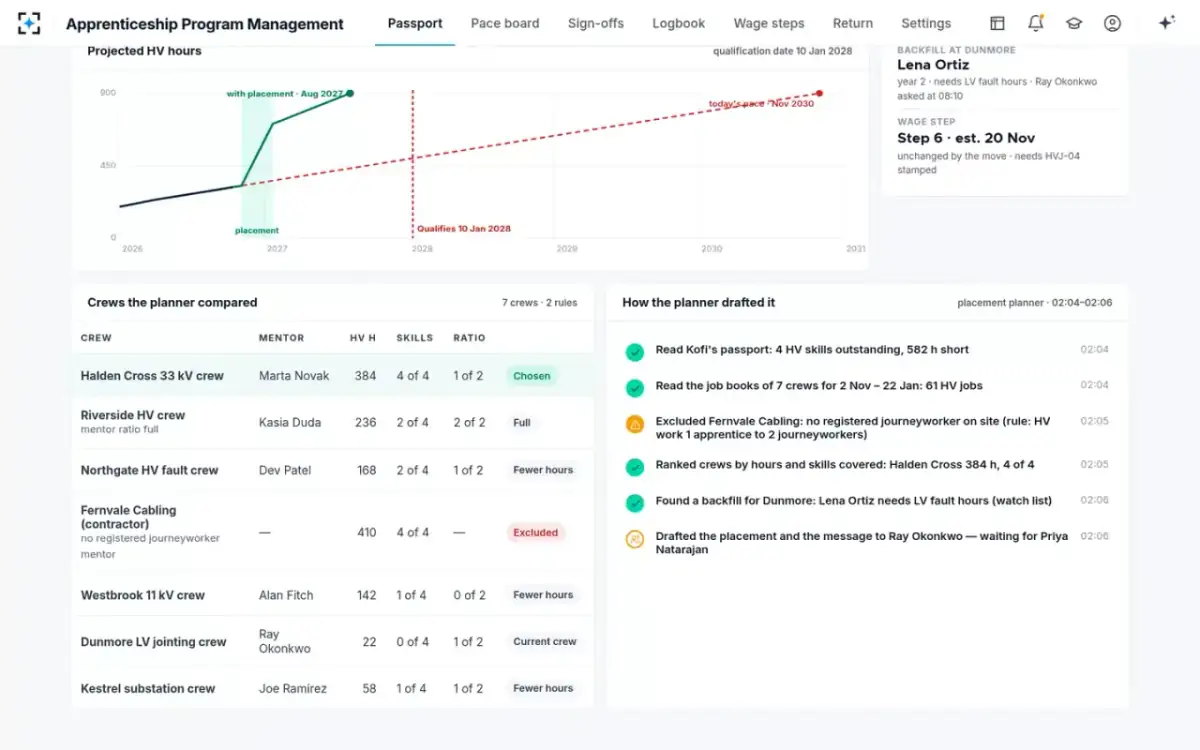The height and width of the screenshot is (750, 1200).
Task: Click the green check beside Read Kofi's passport
Action: (634, 352)
